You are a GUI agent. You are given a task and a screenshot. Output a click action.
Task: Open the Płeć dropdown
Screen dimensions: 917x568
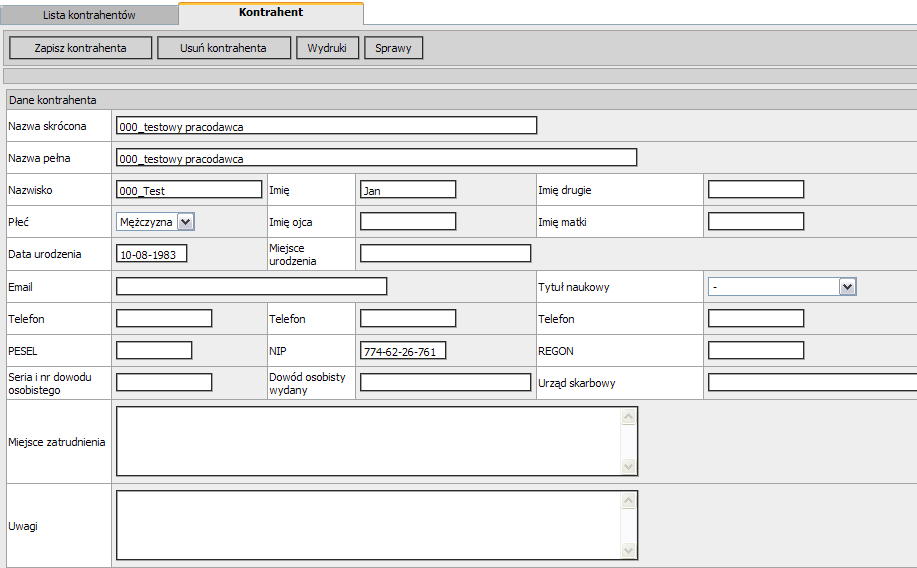(x=155, y=222)
